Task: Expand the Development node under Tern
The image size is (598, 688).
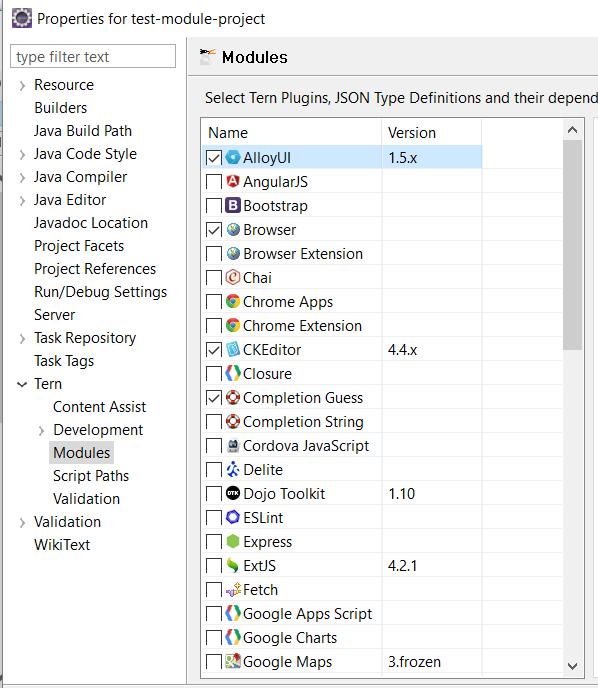Action: tap(41, 430)
